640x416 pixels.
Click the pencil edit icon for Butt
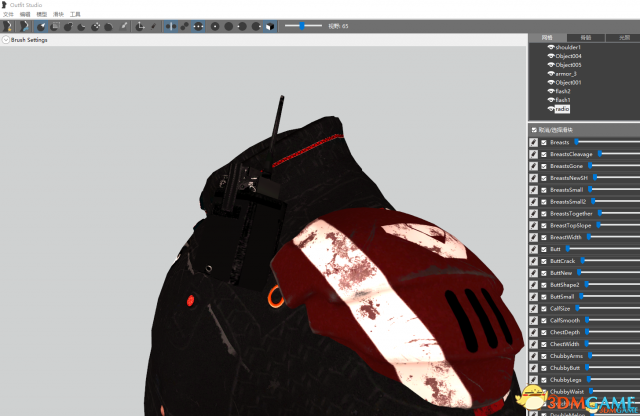click(533, 249)
